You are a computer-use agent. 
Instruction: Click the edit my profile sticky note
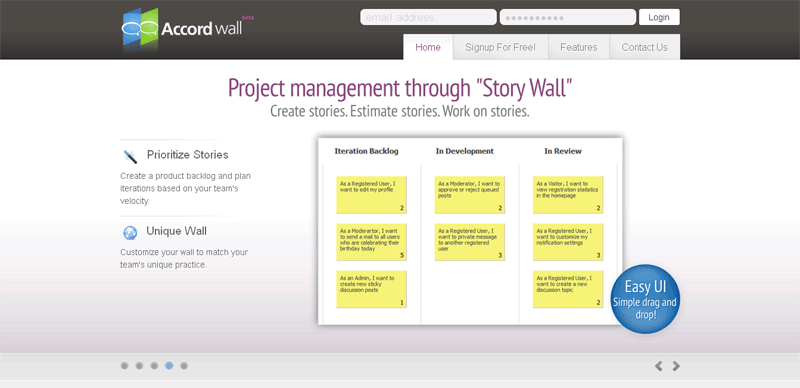[371, 195]
